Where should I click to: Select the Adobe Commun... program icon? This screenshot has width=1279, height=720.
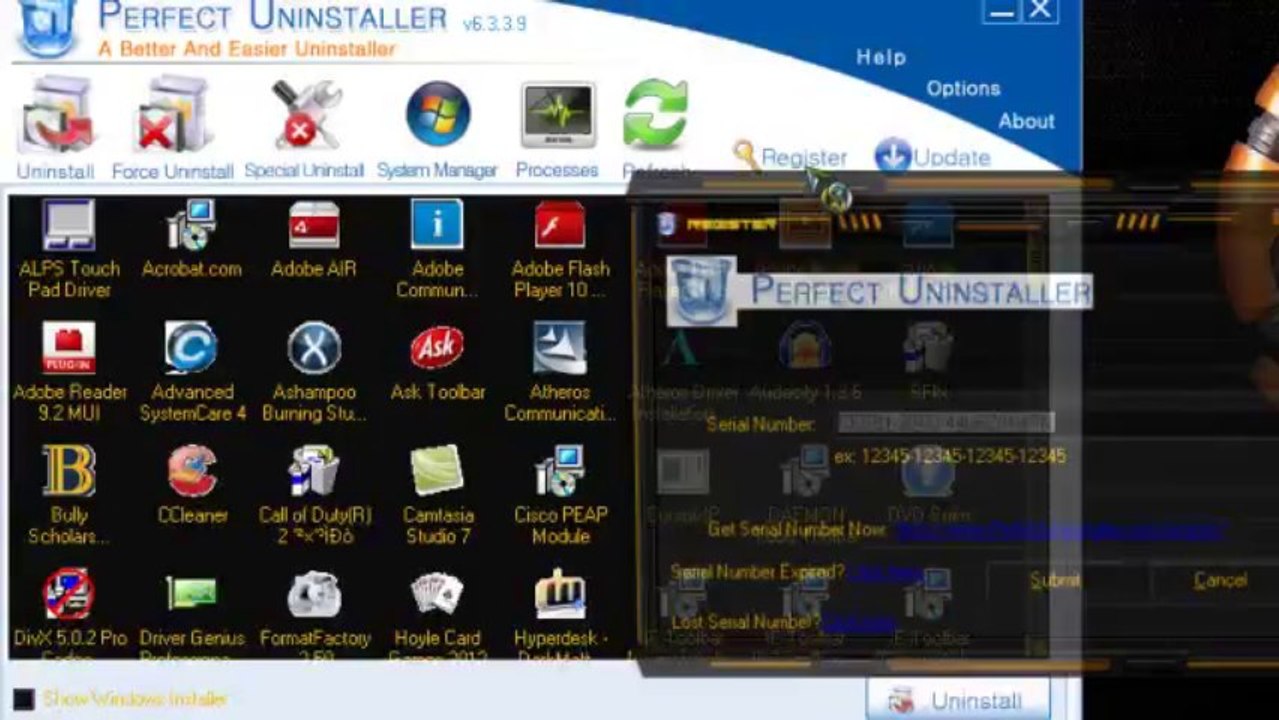437,249
